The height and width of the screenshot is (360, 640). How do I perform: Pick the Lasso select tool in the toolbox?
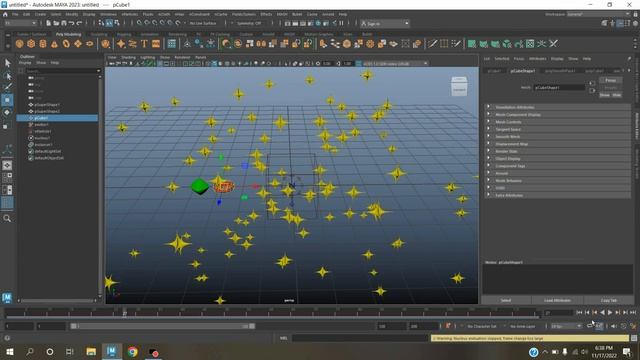[x=7, y=76]
